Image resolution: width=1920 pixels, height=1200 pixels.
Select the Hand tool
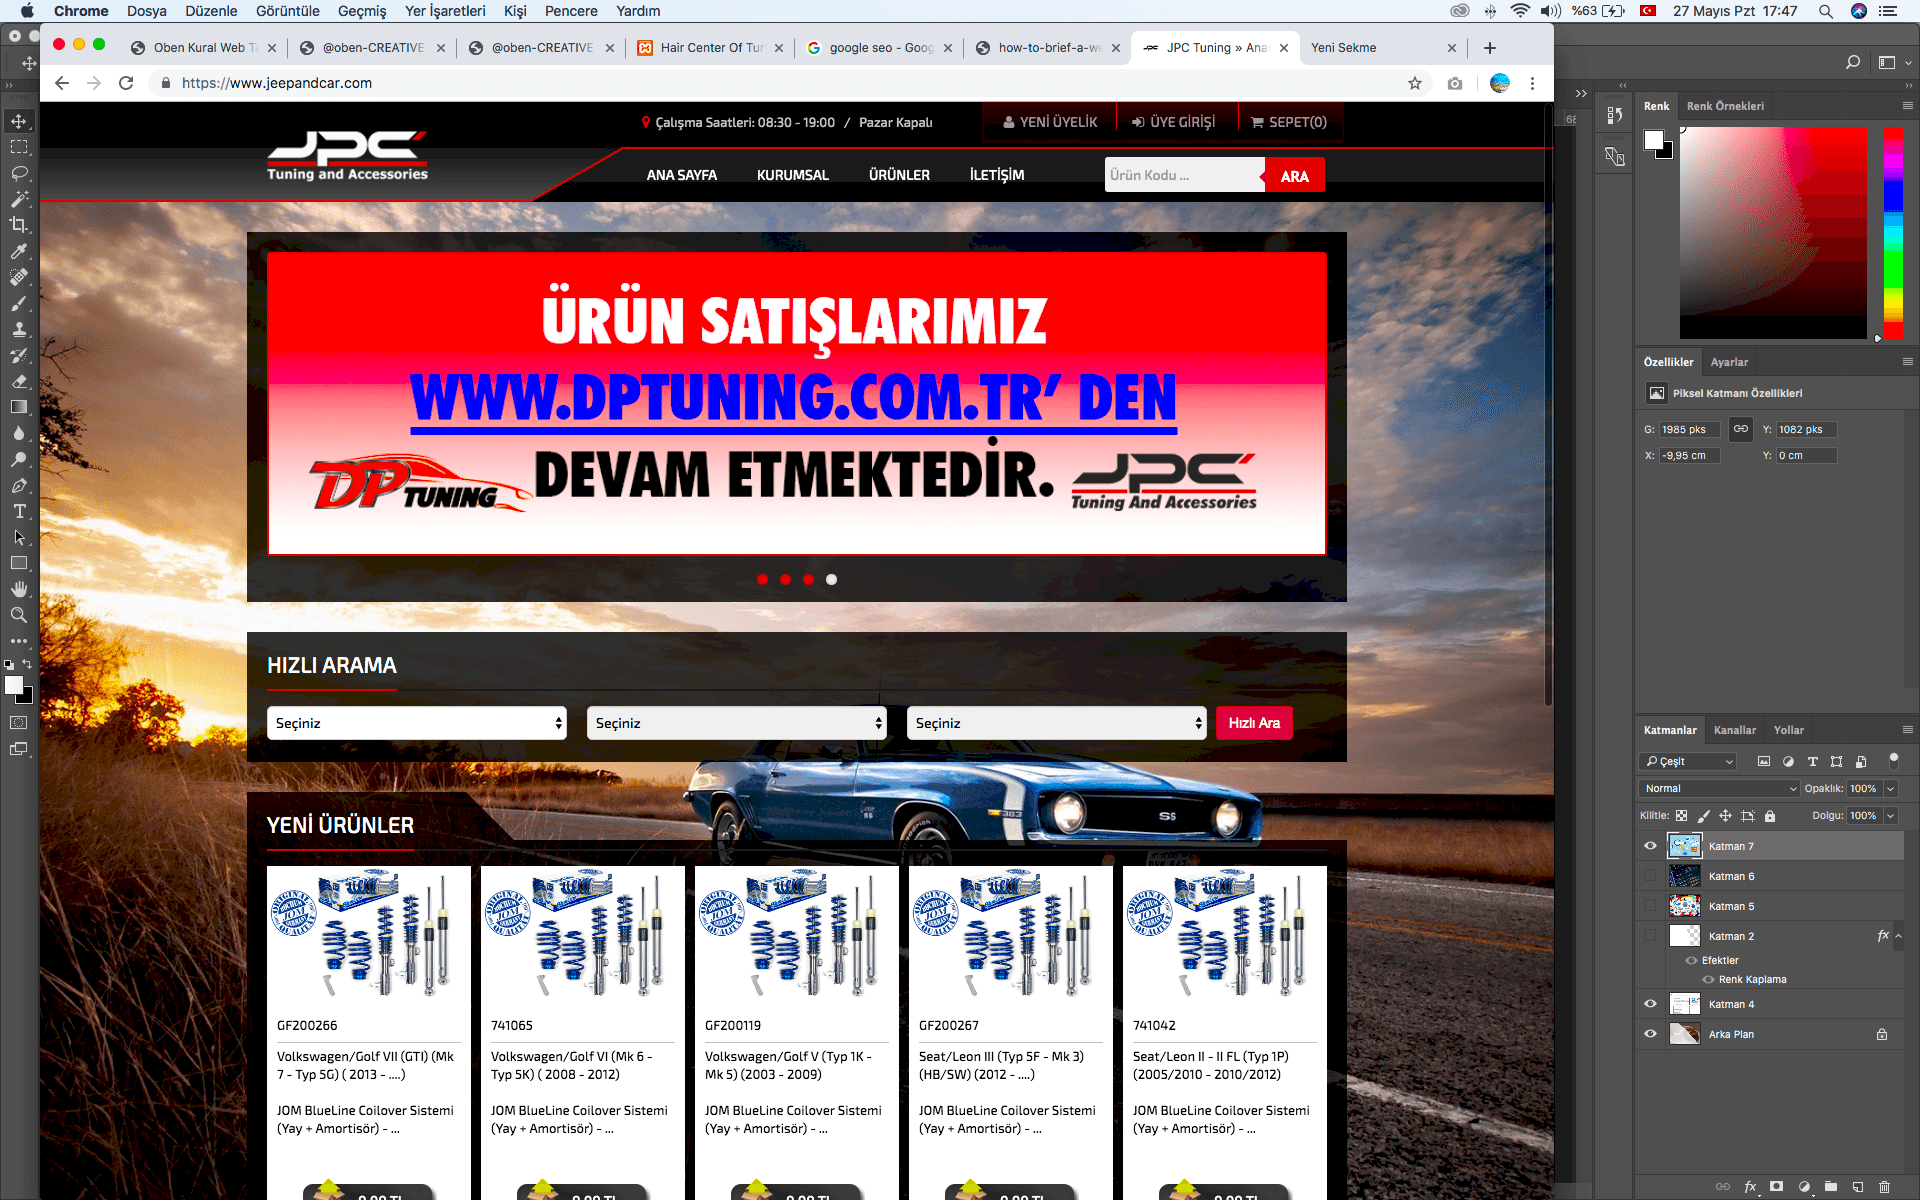click(19, 589)
